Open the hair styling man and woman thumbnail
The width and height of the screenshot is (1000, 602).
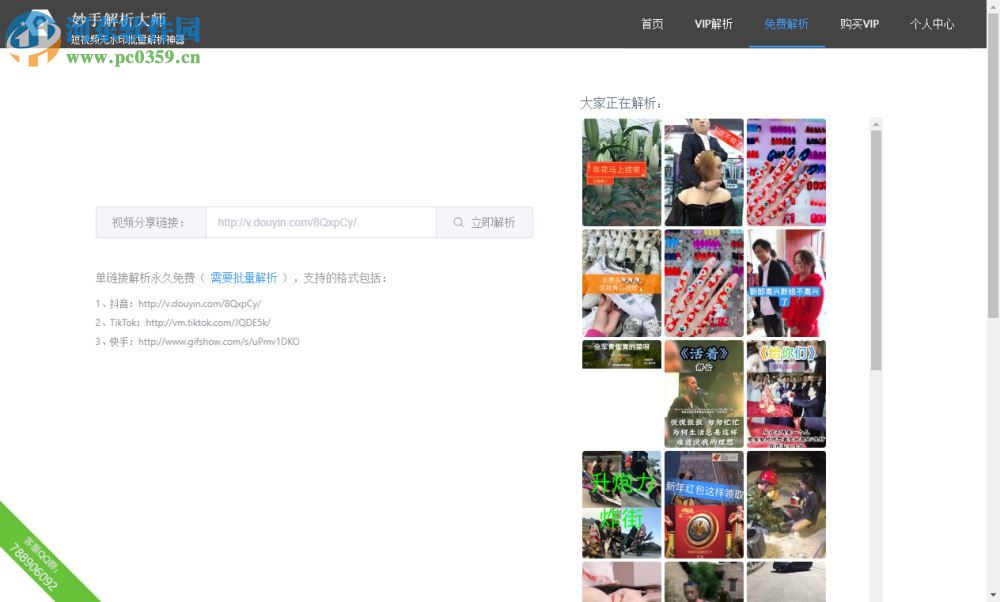point(704,172)
